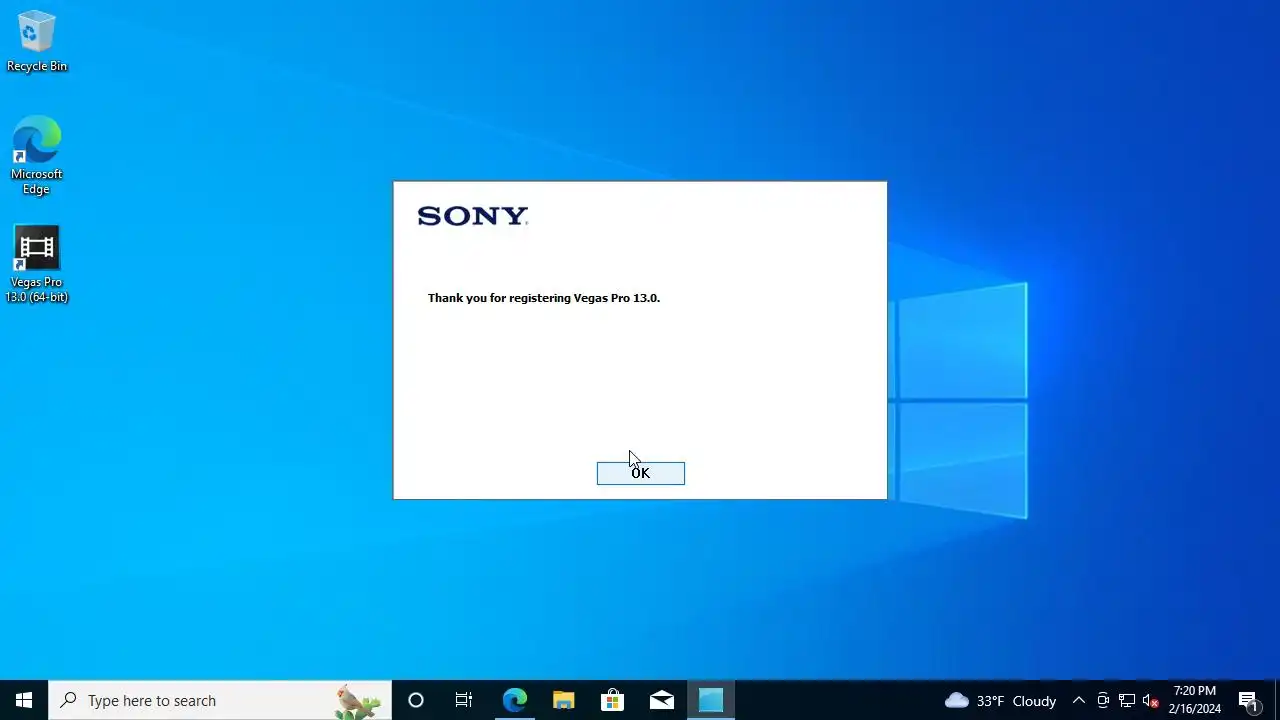Click the muted volume tray icon
The width and height of the screenshot is (1280, 720).
click(1150, 700)
